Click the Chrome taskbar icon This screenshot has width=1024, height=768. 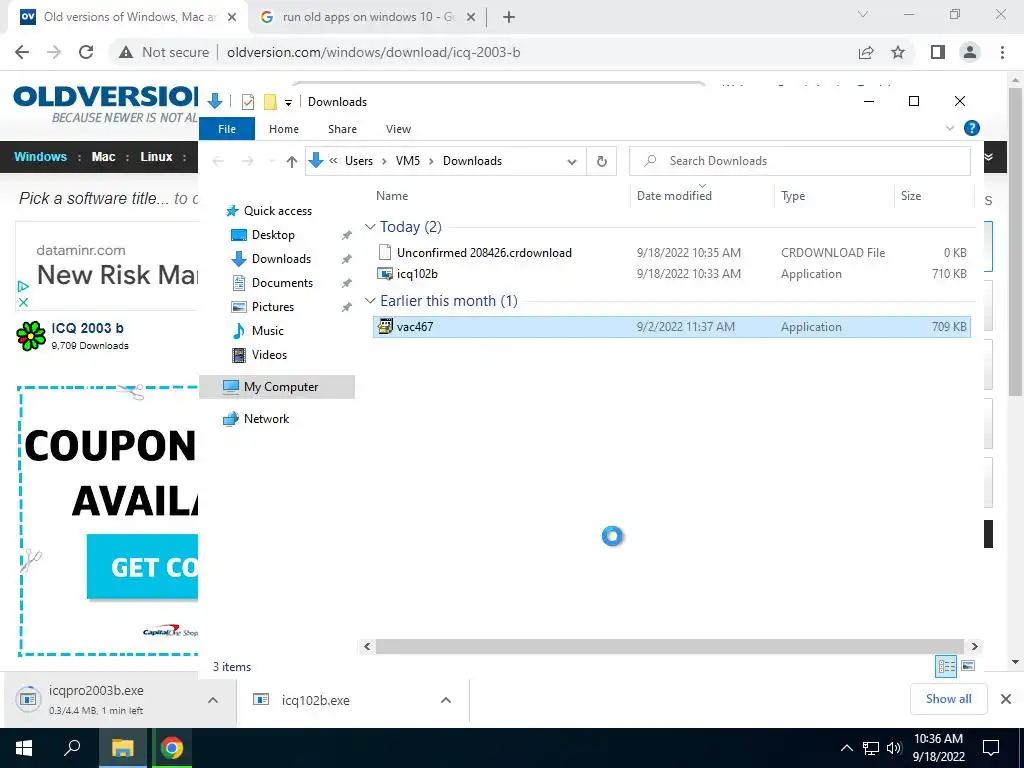(172, 748)
